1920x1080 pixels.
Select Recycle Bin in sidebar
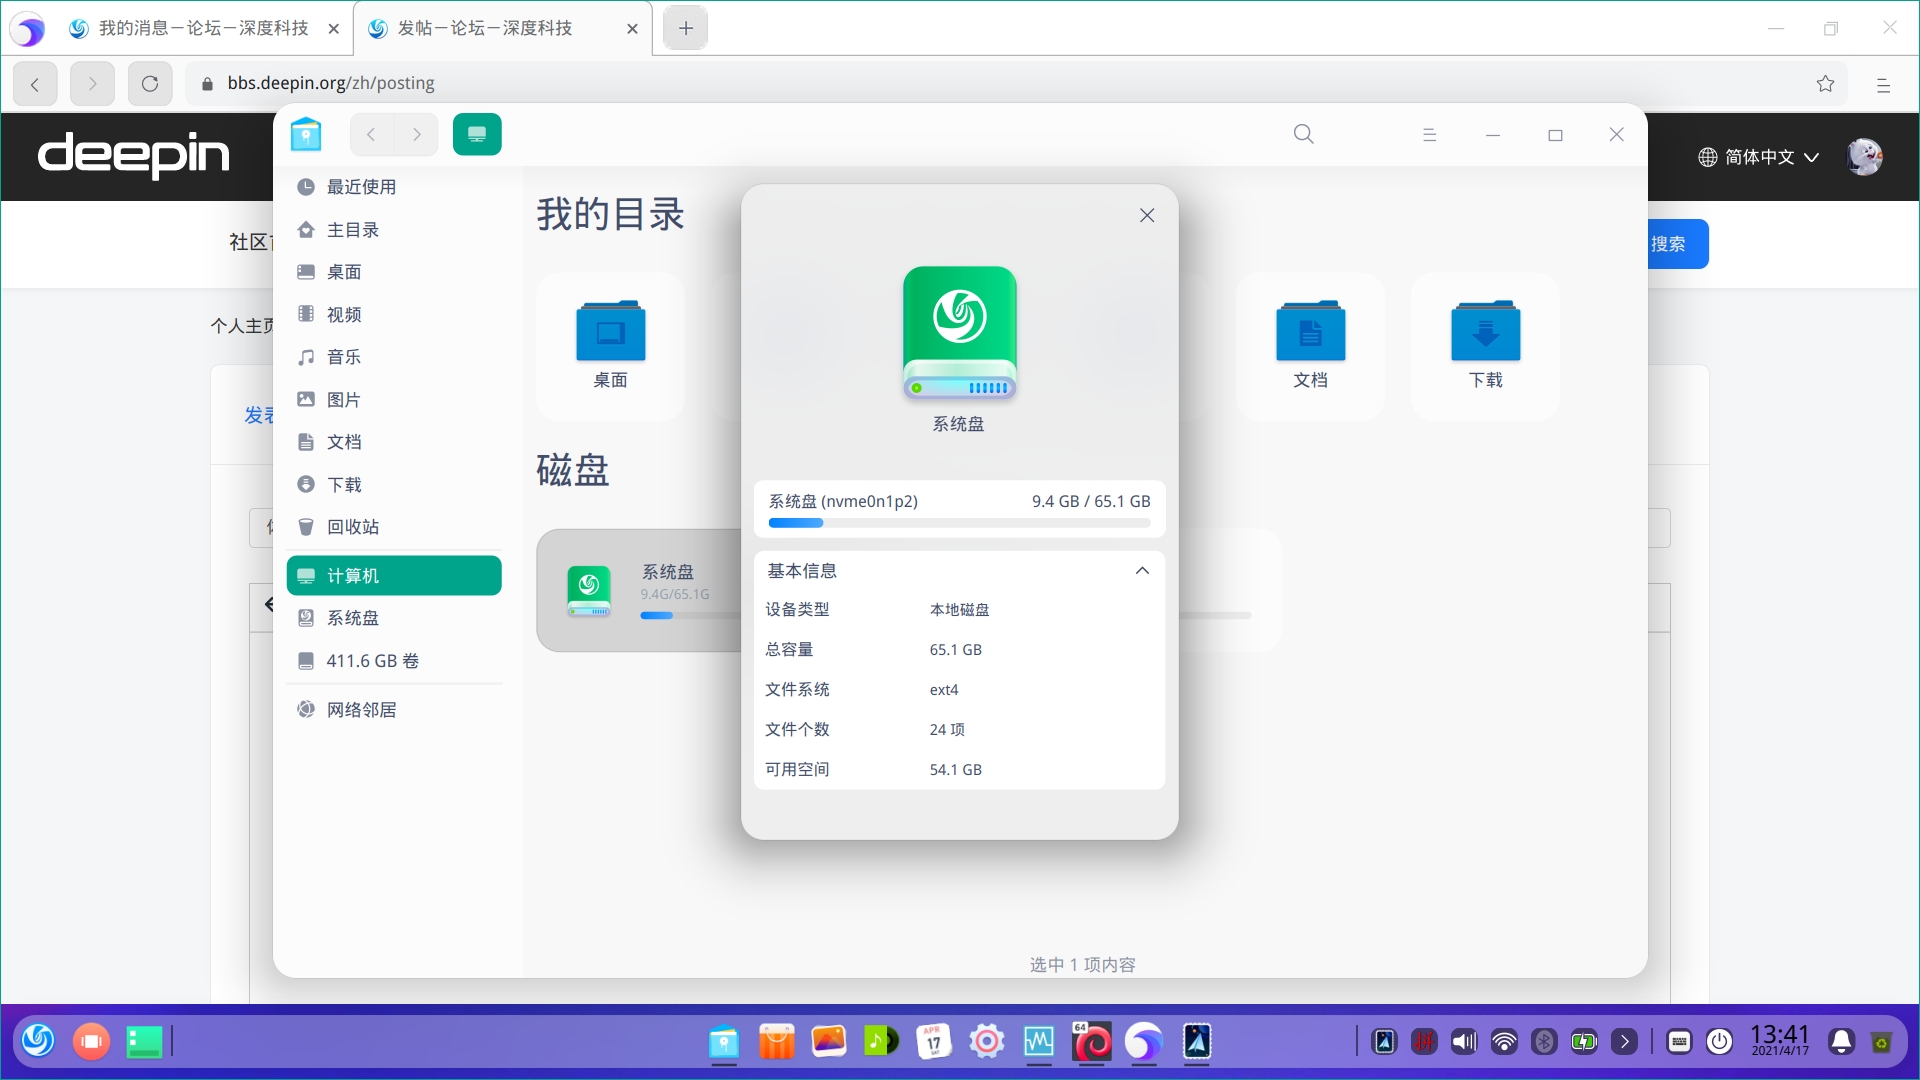(352, 527)
